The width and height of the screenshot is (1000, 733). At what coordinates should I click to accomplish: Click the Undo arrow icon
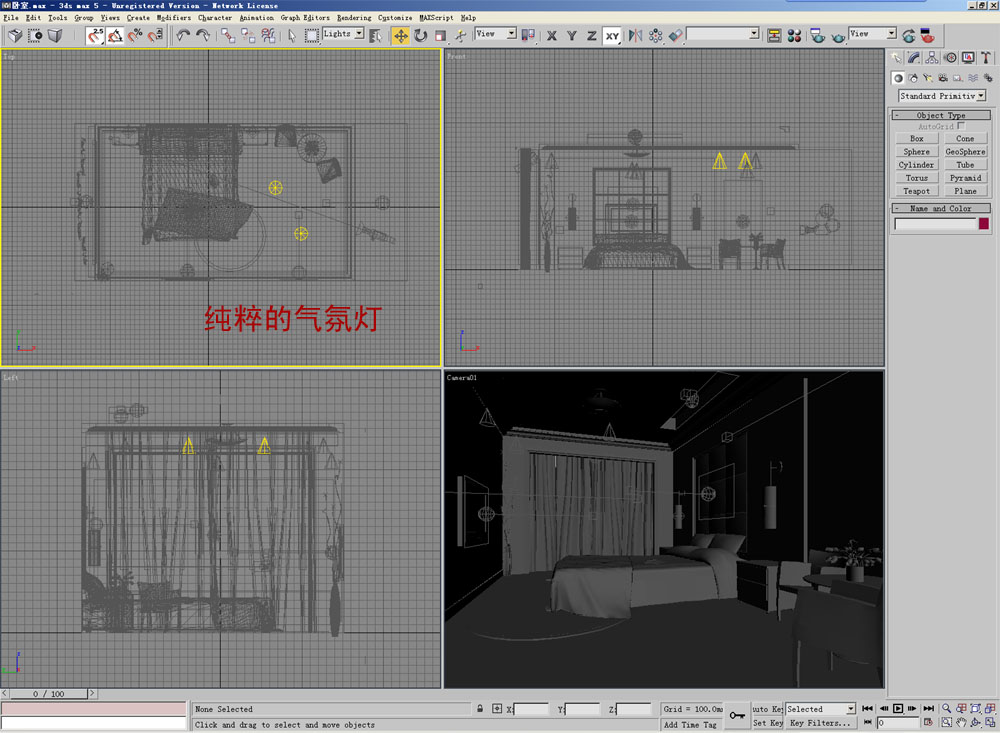click(183, 35)
